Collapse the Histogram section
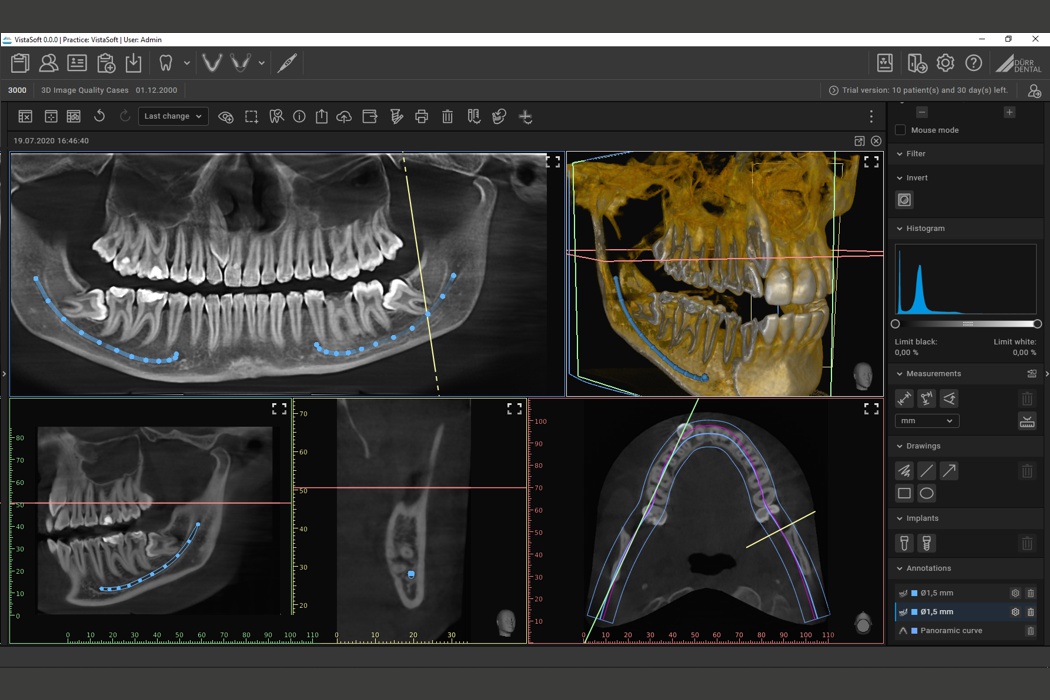 [899, 228]
